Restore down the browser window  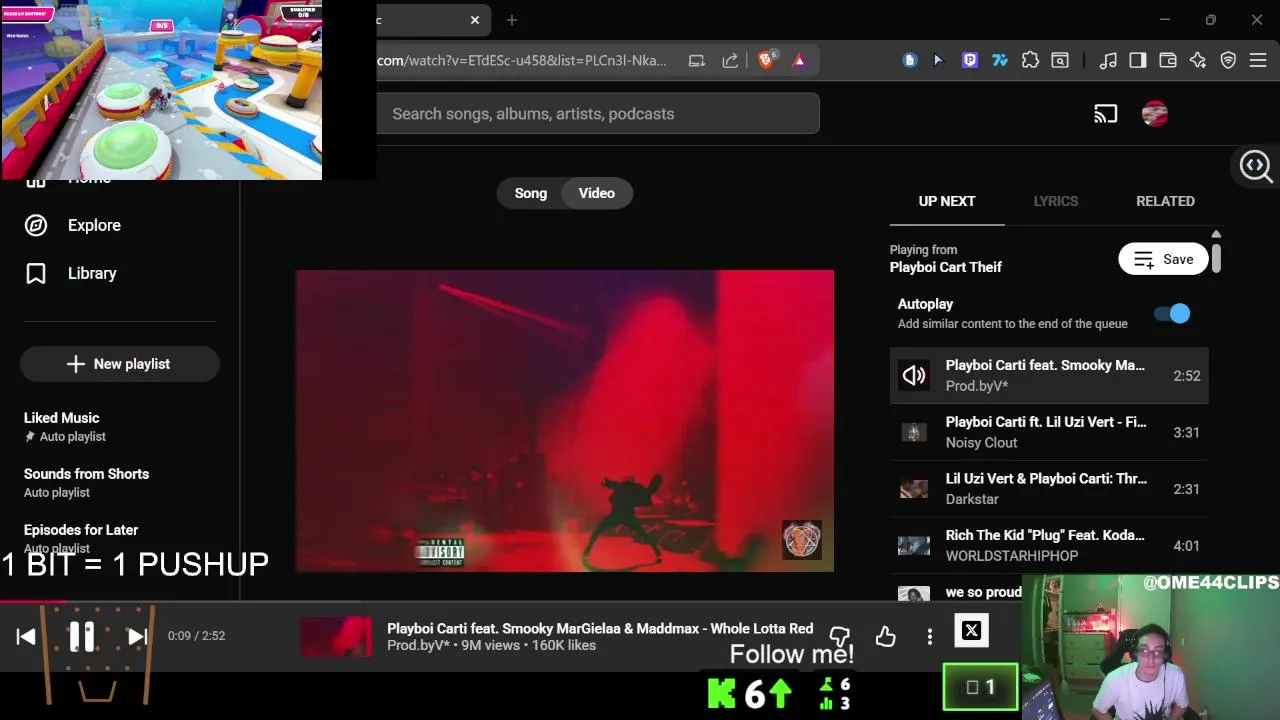point(1210,20)
